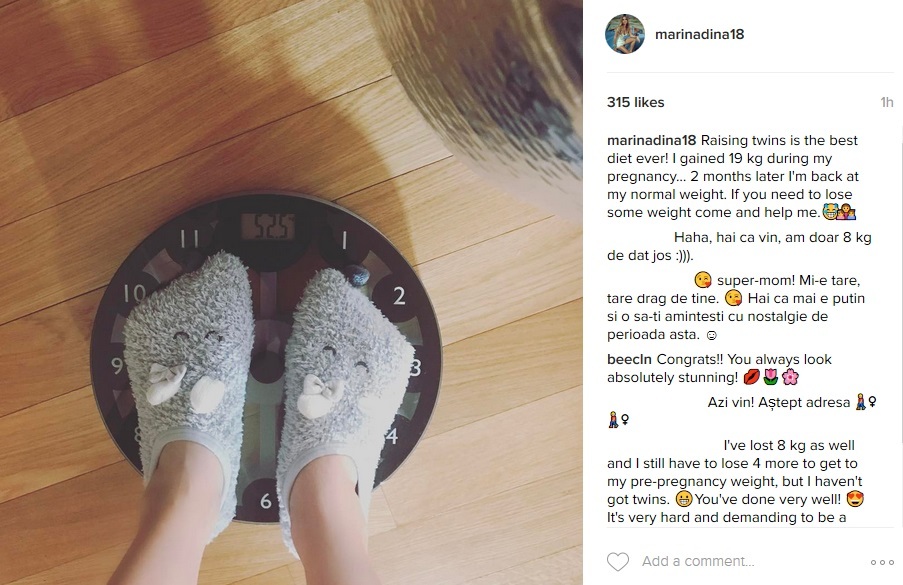The height and width of the screenshot is (585, 903).
Task: Click the scale photo on the left
Action: 291,292
